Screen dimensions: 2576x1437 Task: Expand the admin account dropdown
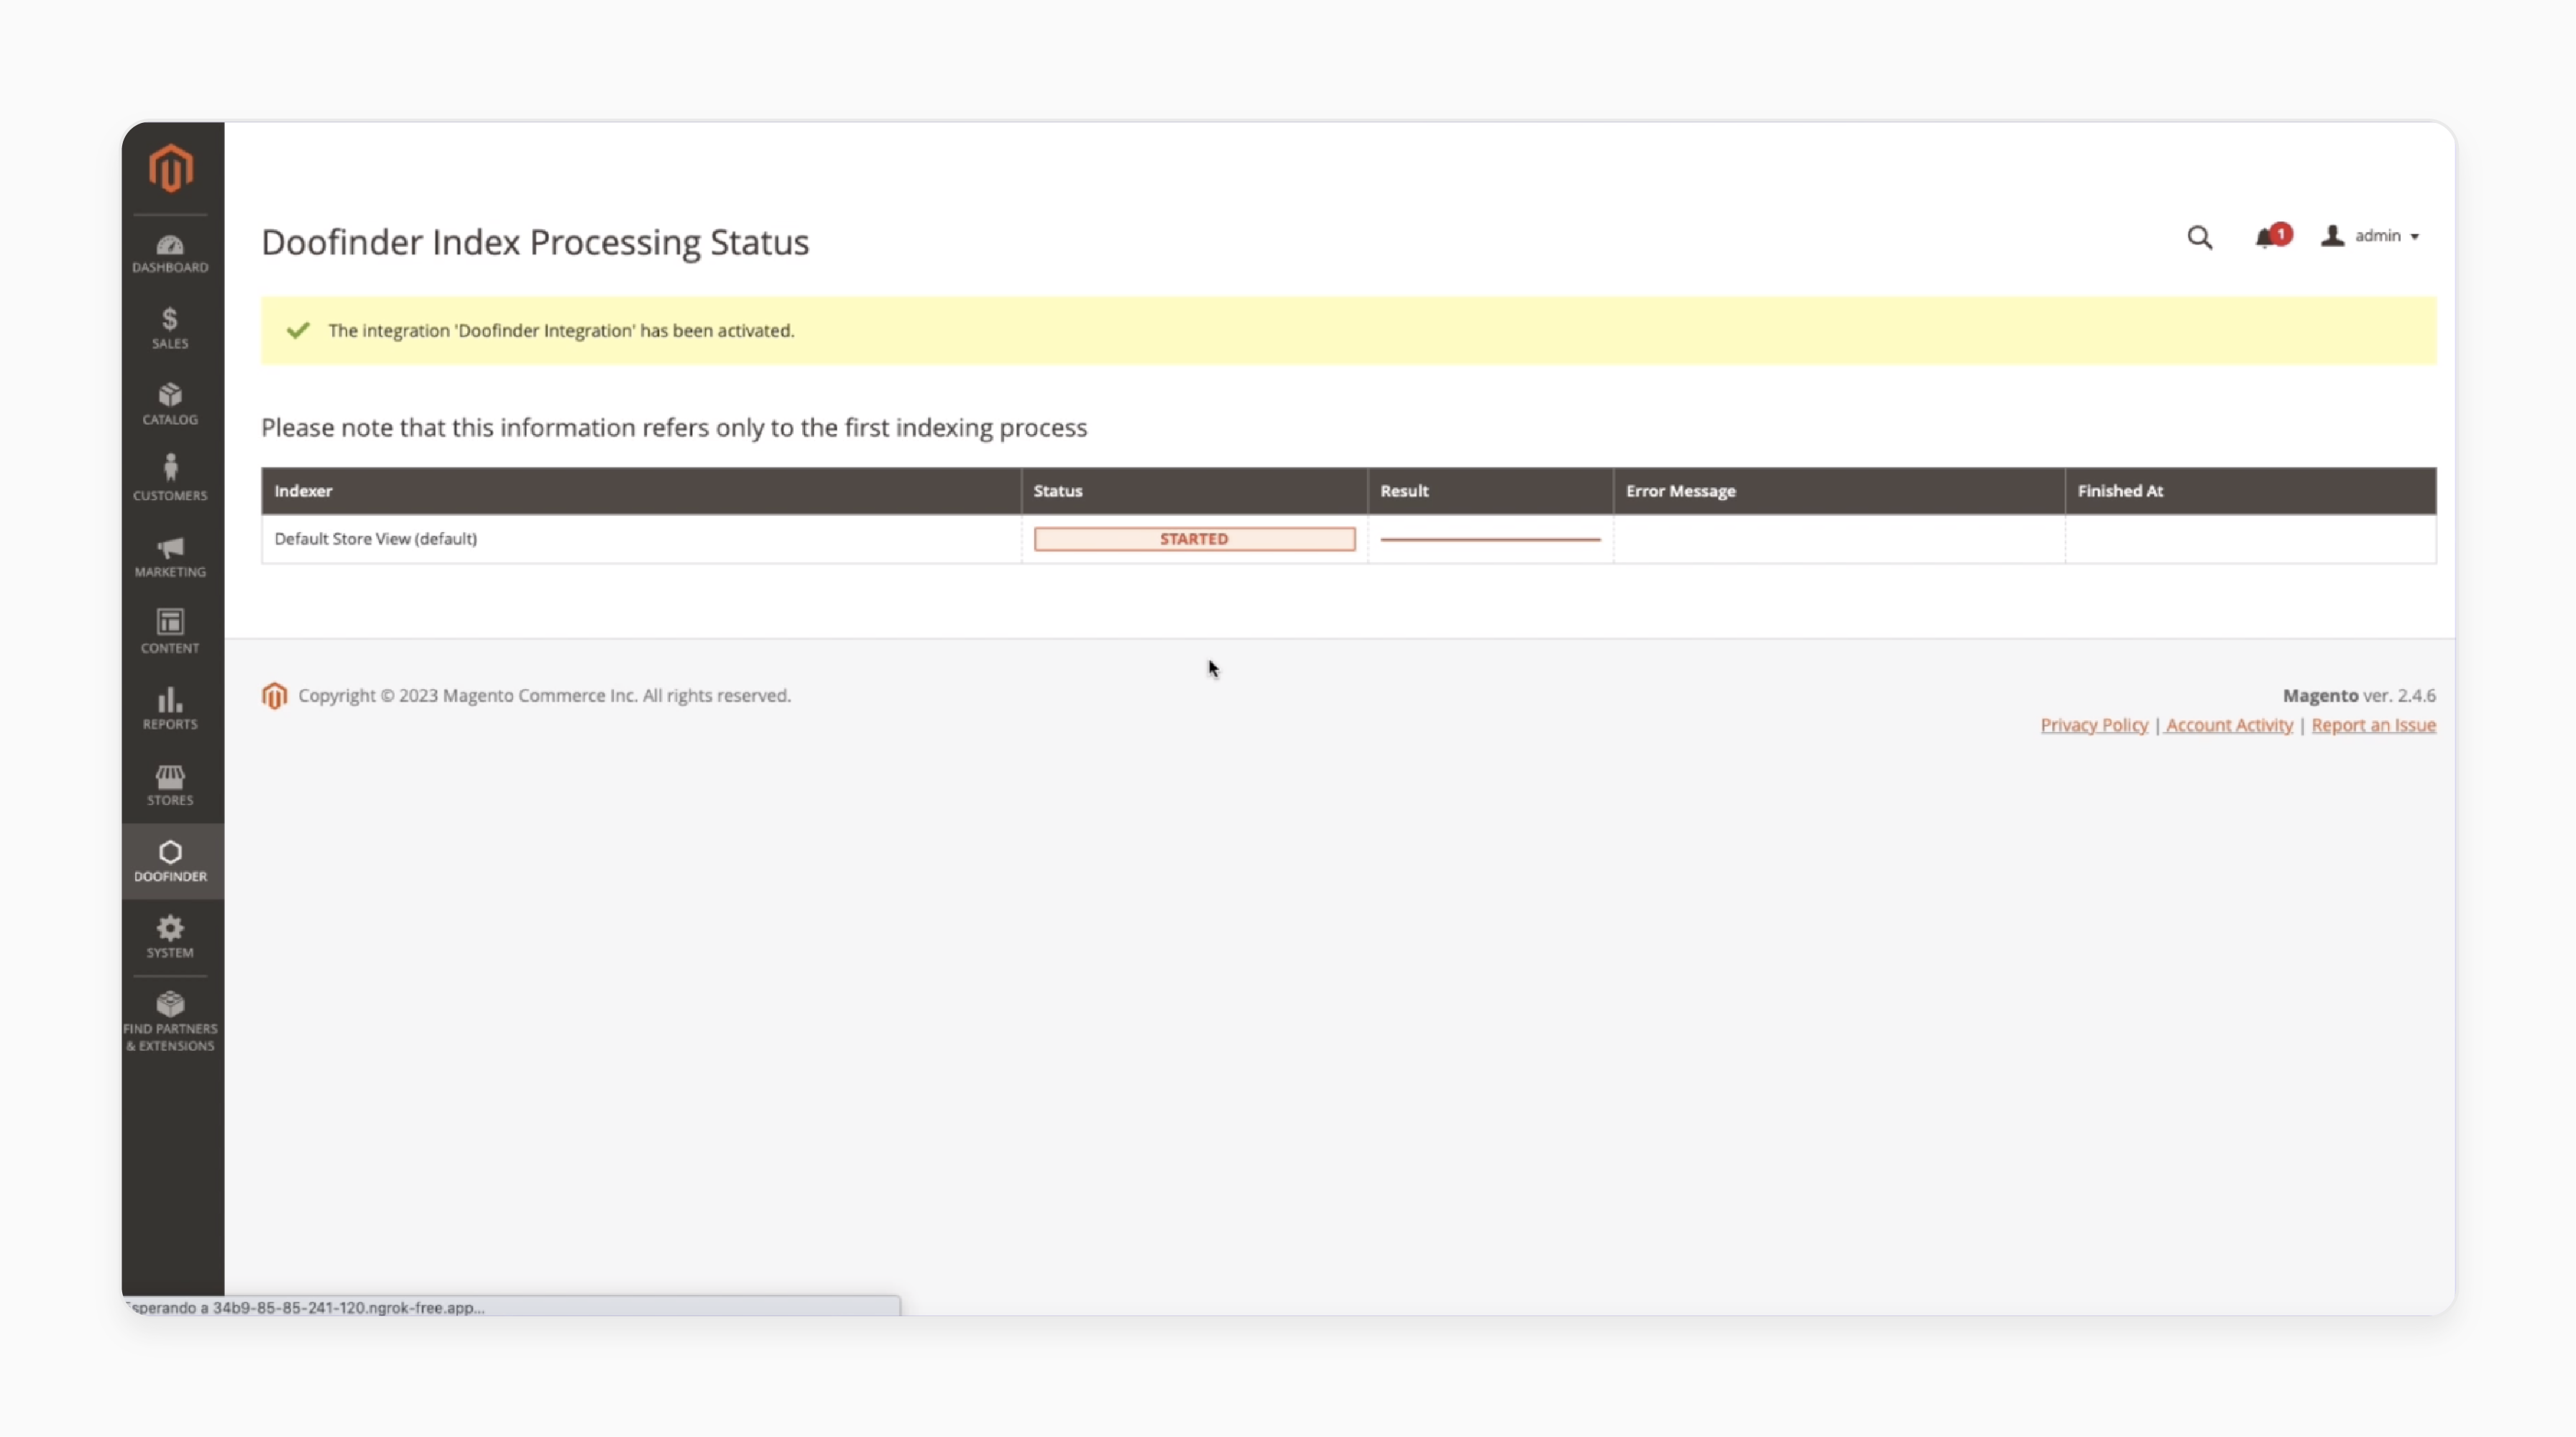[x=2370, y=236]
